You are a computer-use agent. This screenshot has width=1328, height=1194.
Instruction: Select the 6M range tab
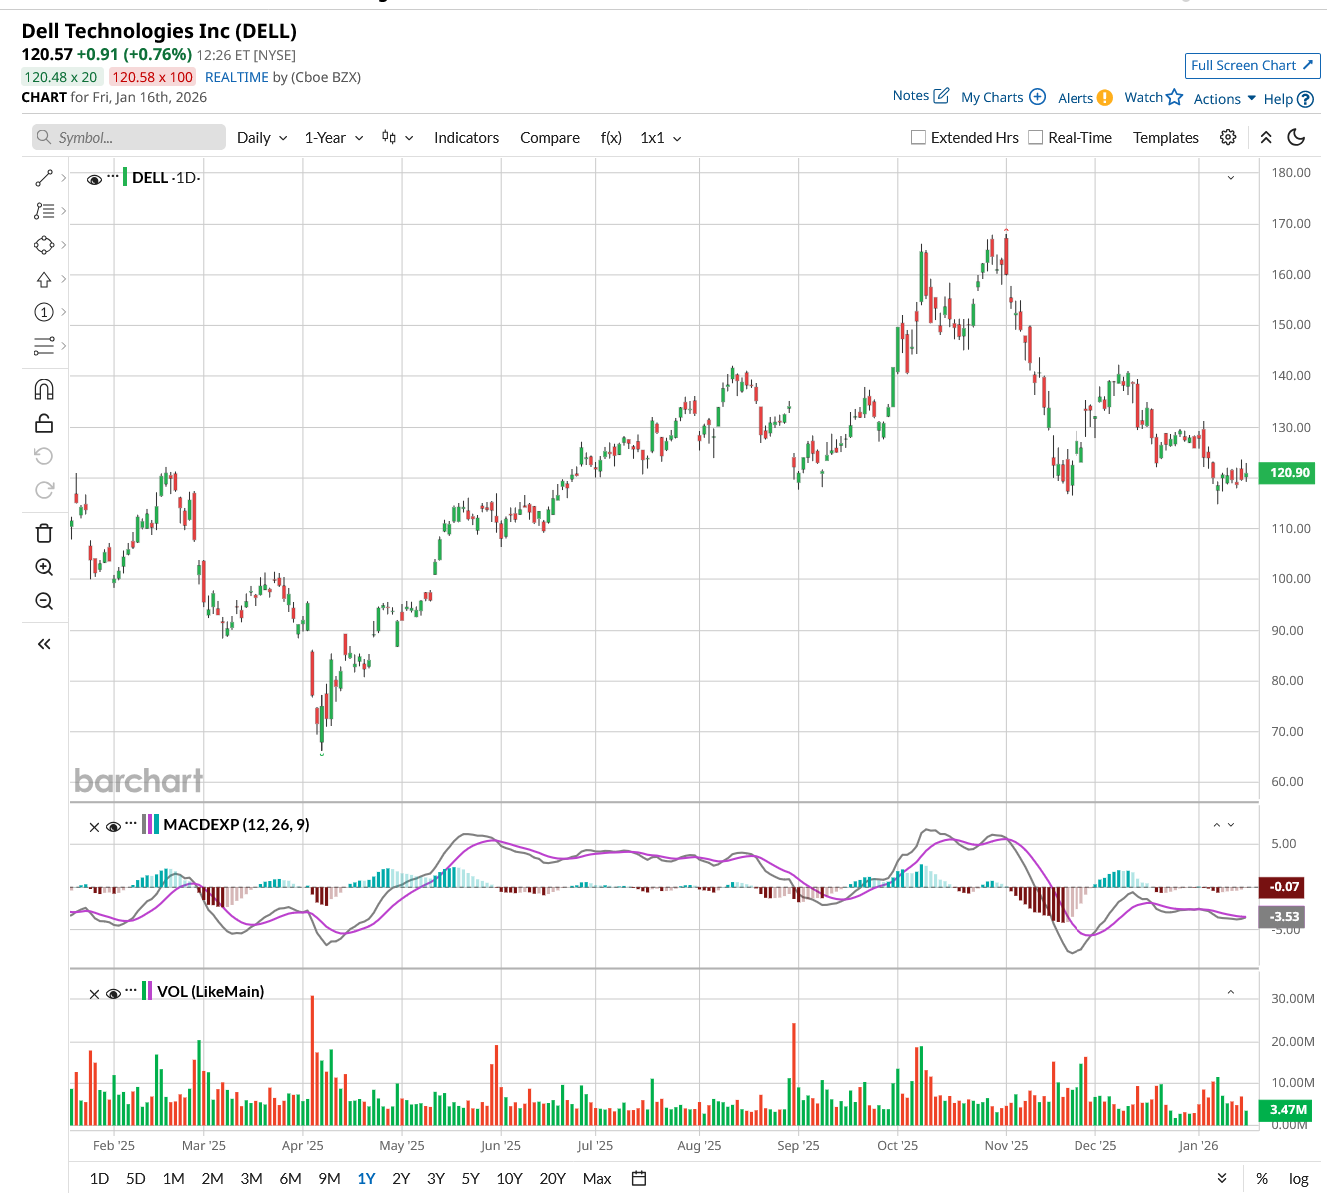(291, 1179)
